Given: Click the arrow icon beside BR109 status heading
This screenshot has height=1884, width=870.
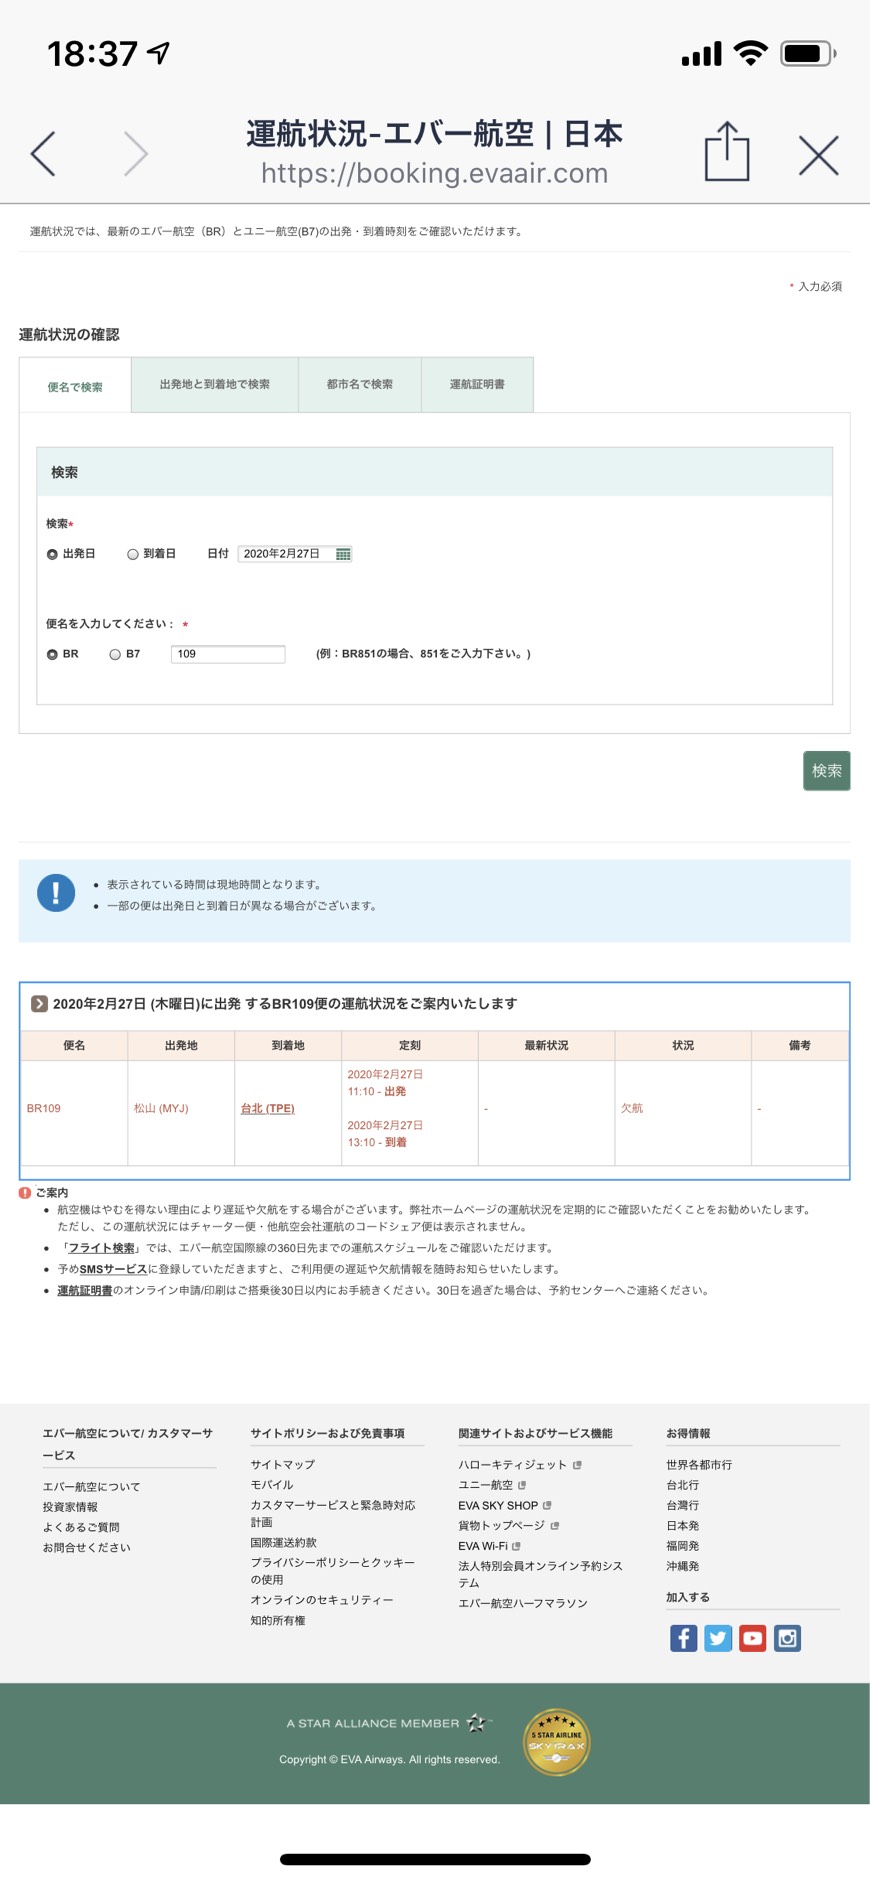Looking at the screenshot, I should 39,1004.
